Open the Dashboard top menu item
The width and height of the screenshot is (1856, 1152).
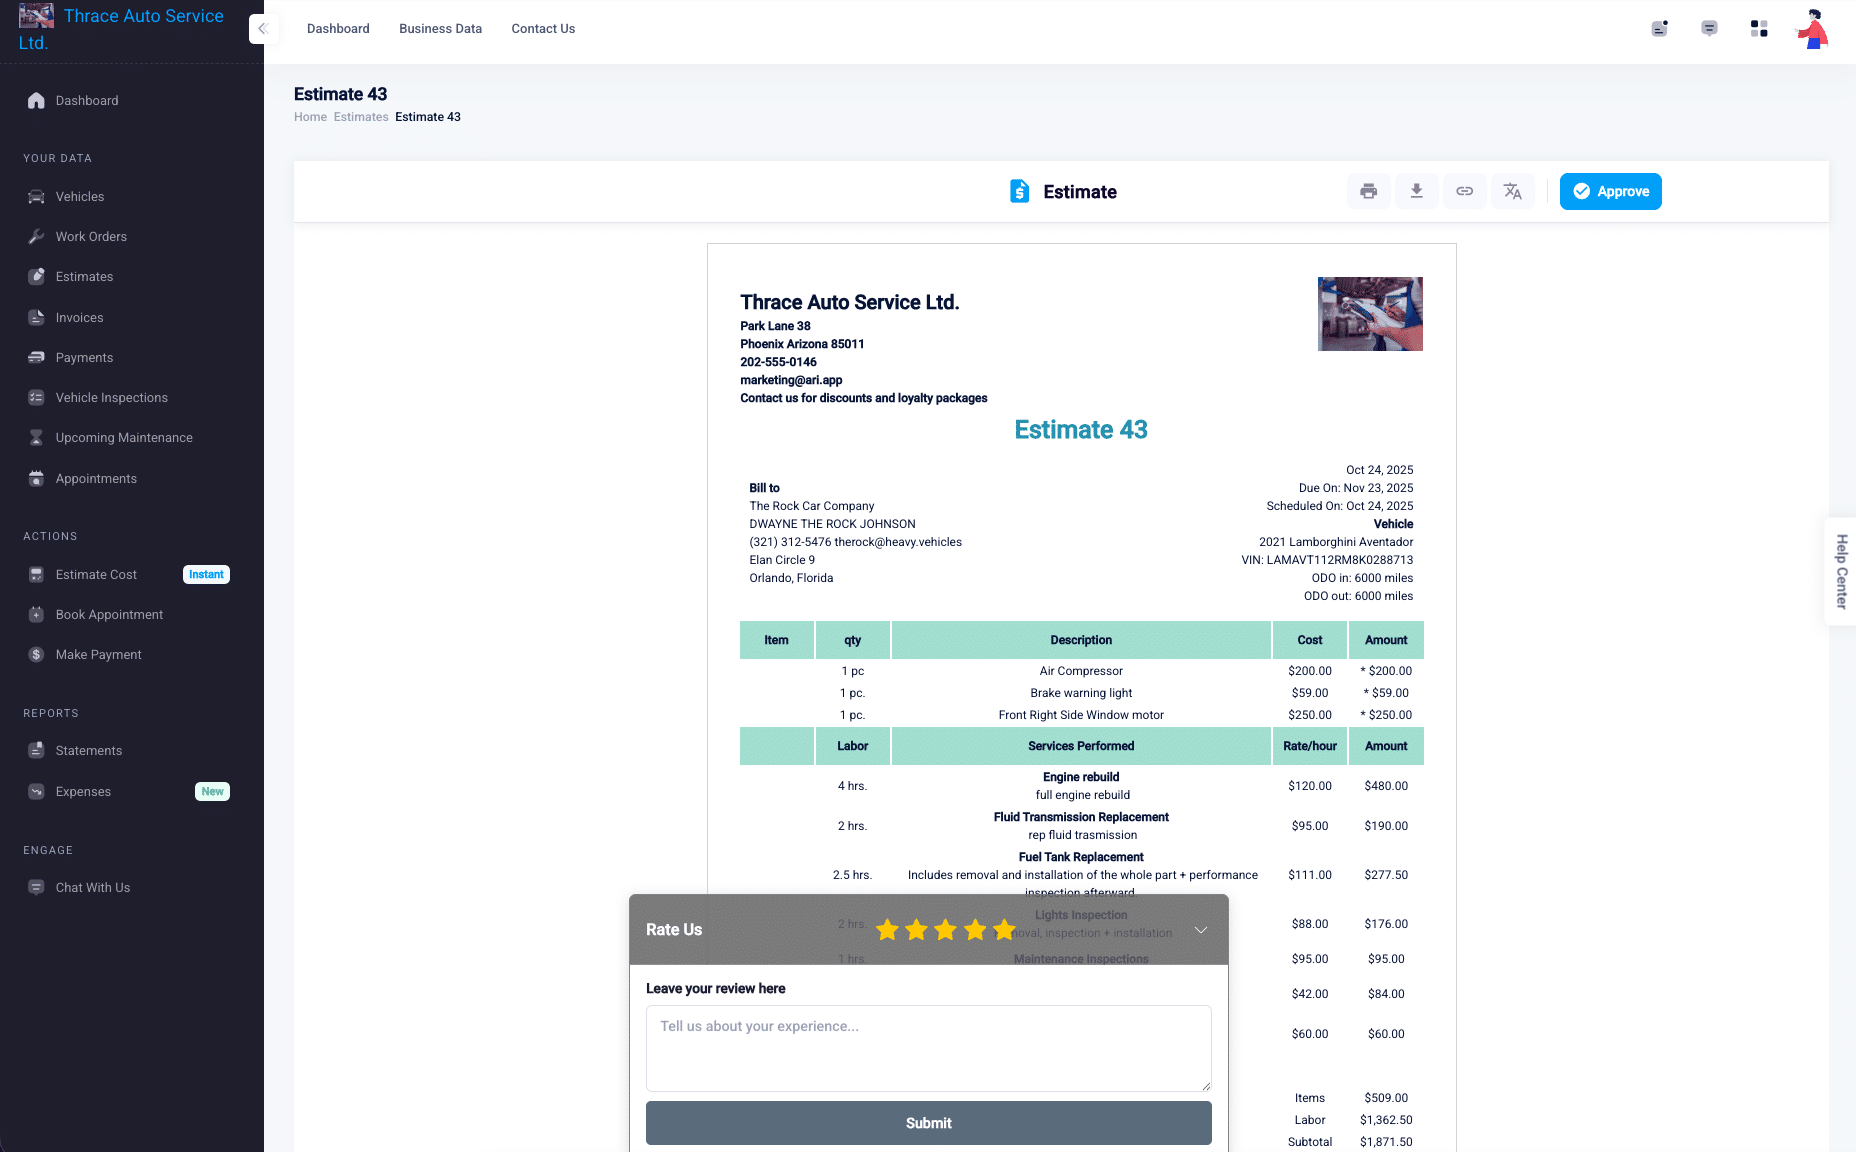pyautogui.click(x=338, y=29)
